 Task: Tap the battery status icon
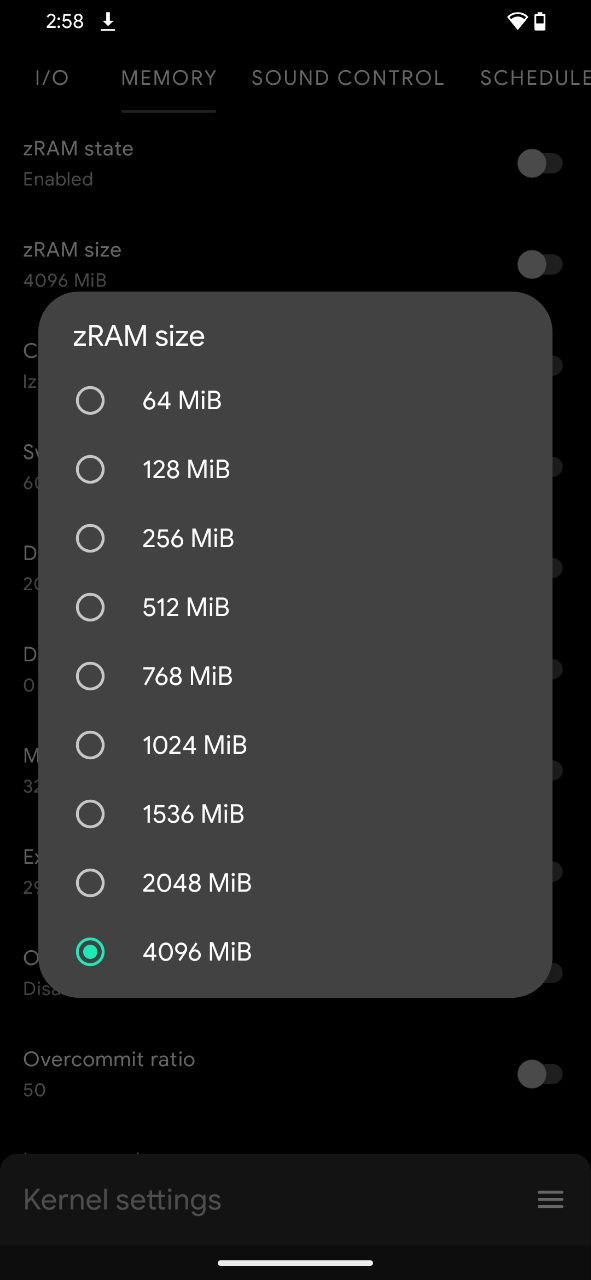point(540,22)
